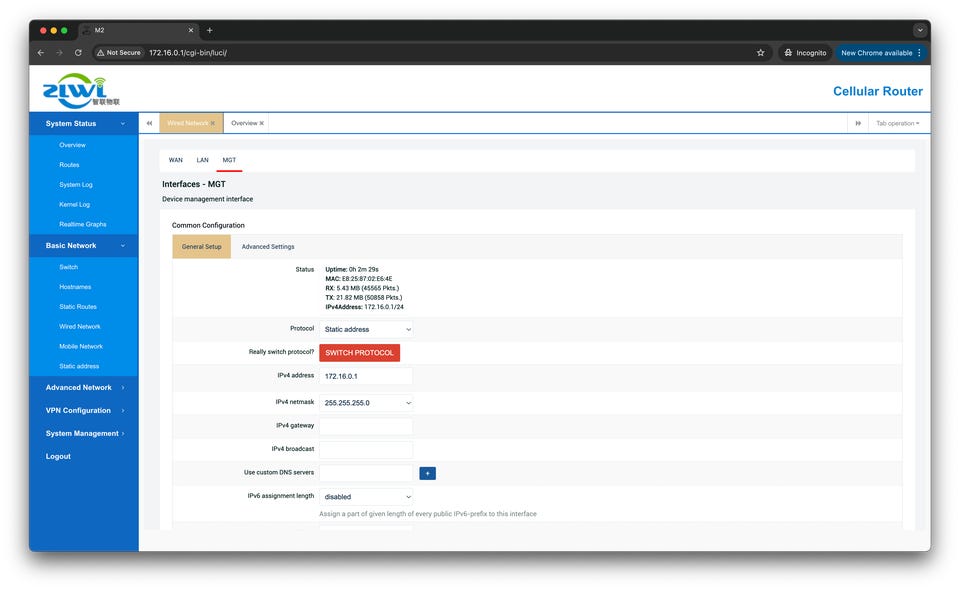Open Wired Network in the sidebar
The height and width of the screenshot is (590, 960).
[x=80, y=327]
